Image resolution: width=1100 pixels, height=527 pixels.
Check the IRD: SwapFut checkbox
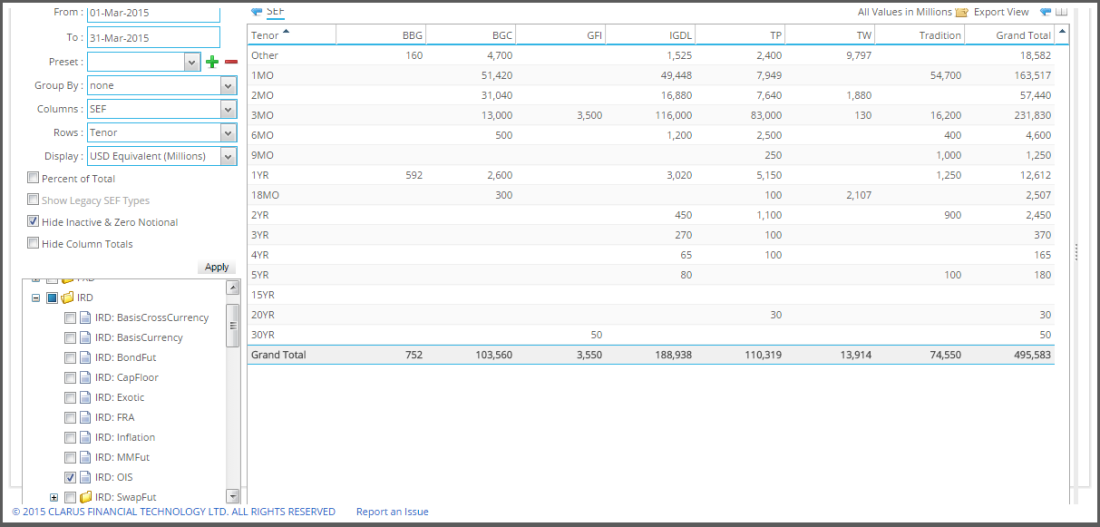tap(70, 497)
